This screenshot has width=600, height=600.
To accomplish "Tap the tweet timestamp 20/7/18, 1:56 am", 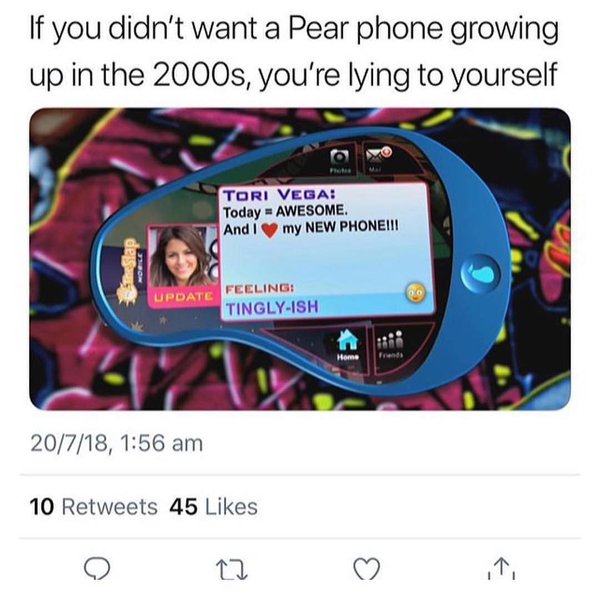I will click(x=116, y=443).
